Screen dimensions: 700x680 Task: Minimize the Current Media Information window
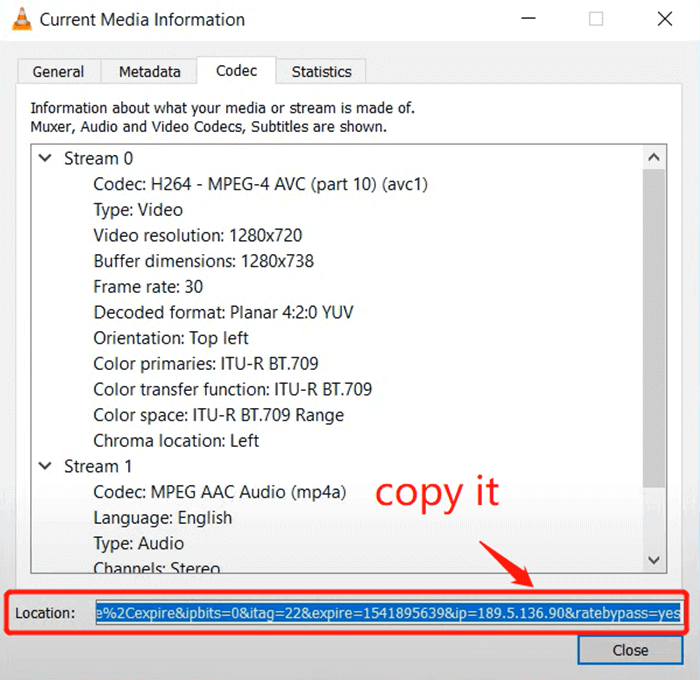pos(529,19)
